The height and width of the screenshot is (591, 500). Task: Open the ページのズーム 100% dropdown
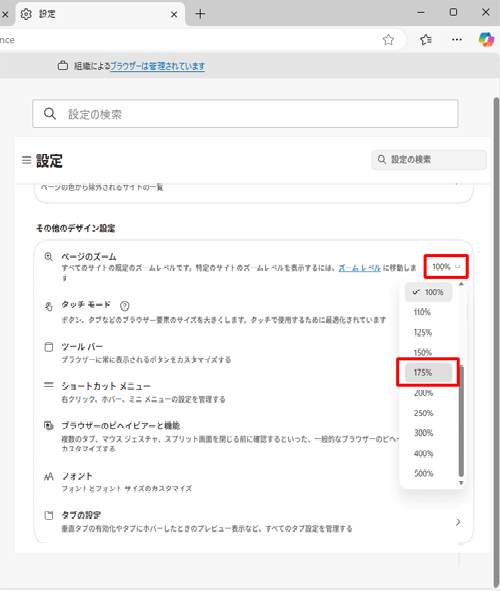446,267
